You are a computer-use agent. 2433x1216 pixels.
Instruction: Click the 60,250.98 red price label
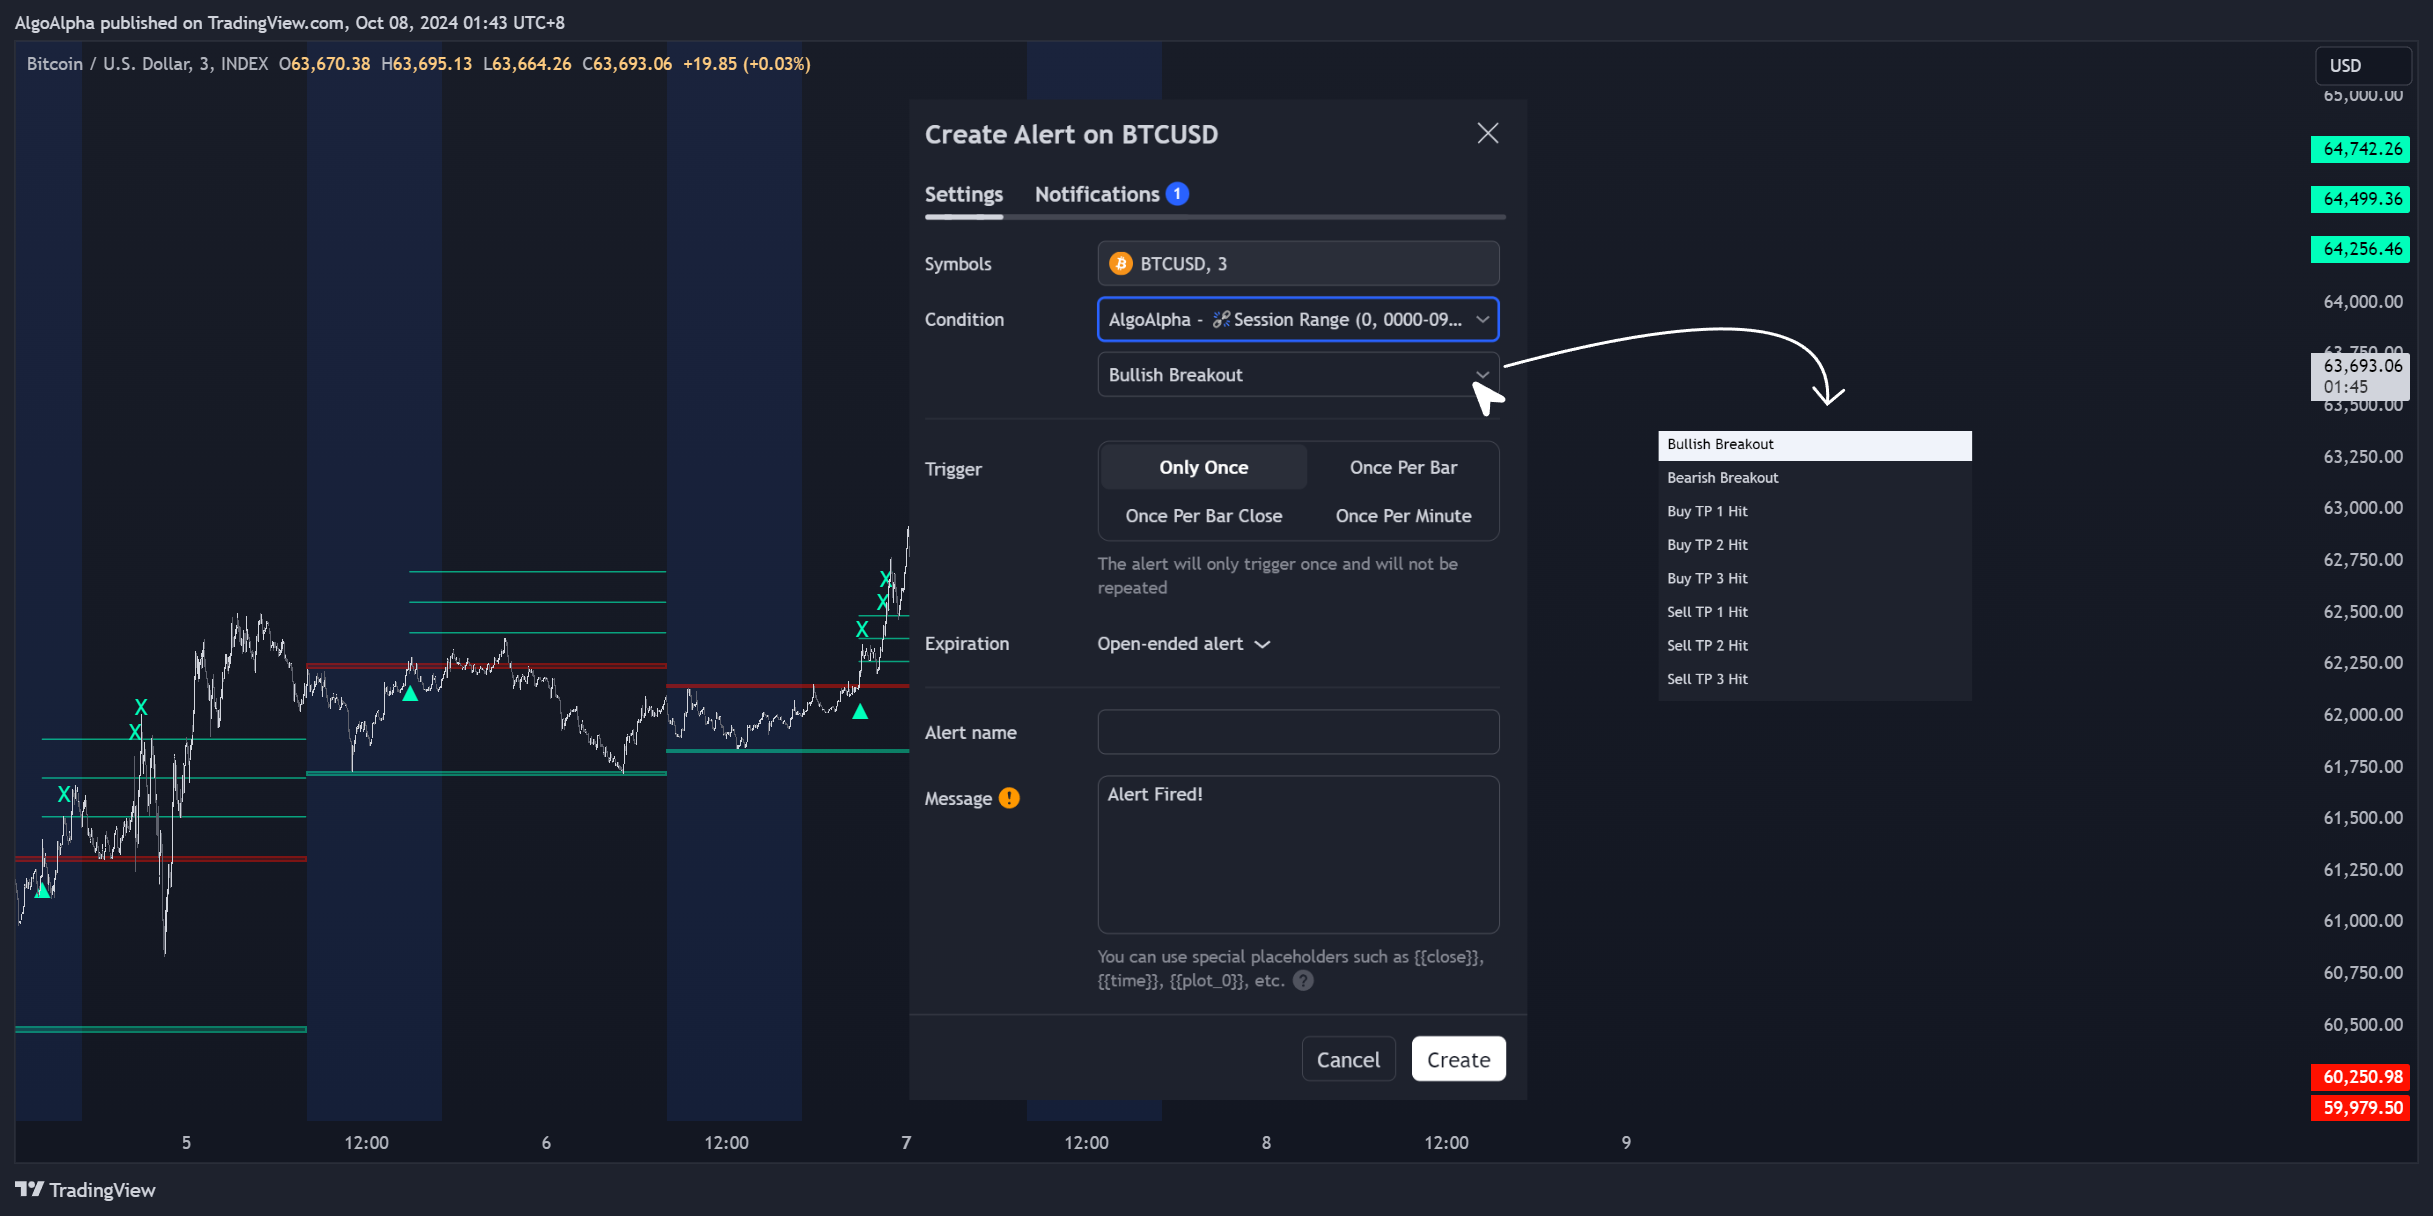pyautogui.click(x=2361, y=1077)
